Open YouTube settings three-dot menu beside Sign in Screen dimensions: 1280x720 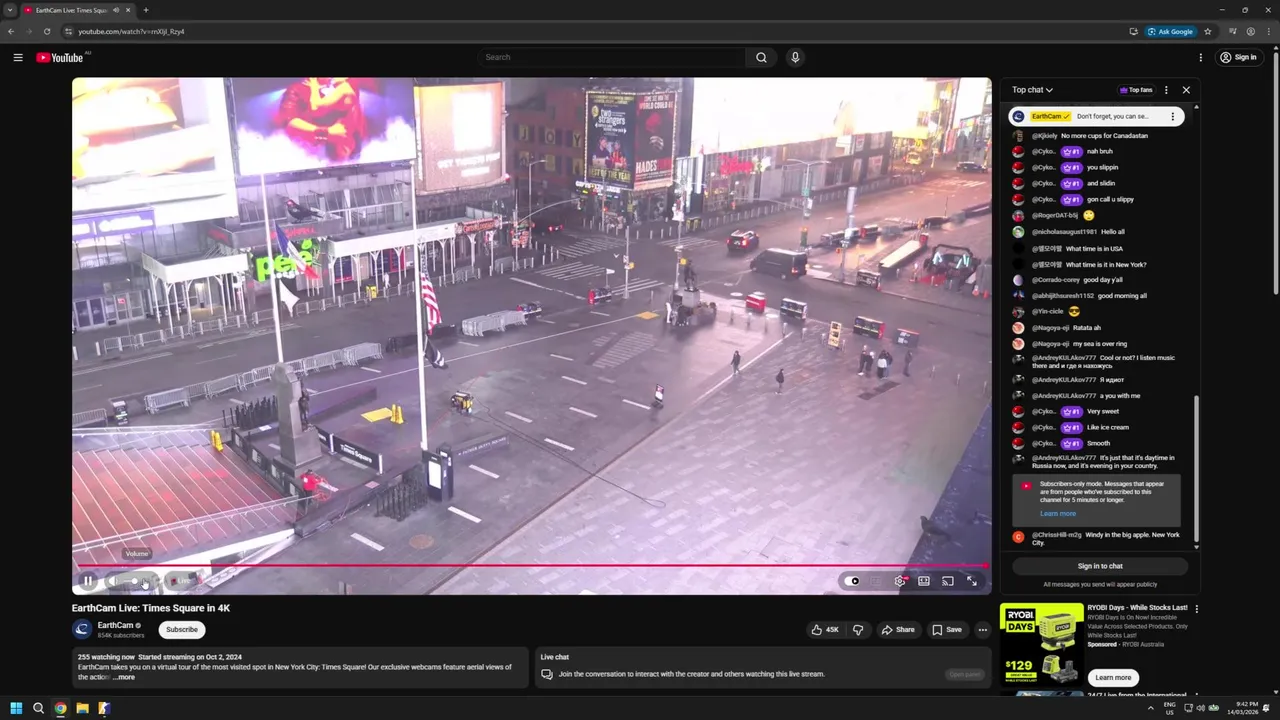(1201, 57)
